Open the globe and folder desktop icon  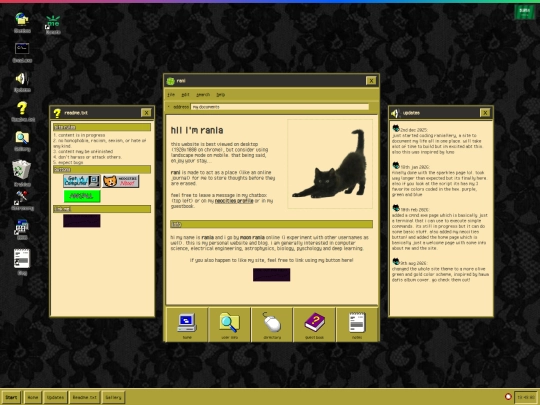[22, 20]
